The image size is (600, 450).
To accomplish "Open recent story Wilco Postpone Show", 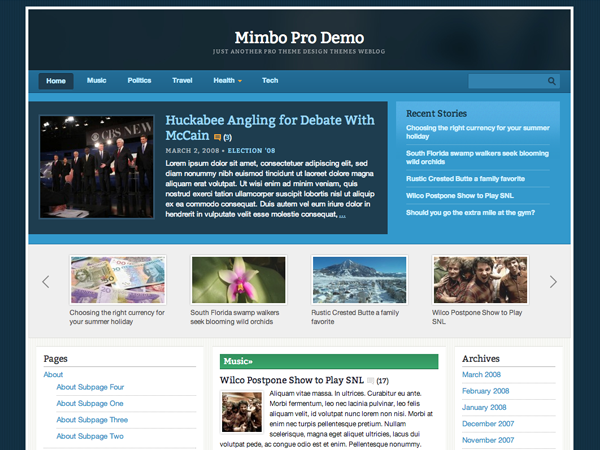I will coord(460,196).
